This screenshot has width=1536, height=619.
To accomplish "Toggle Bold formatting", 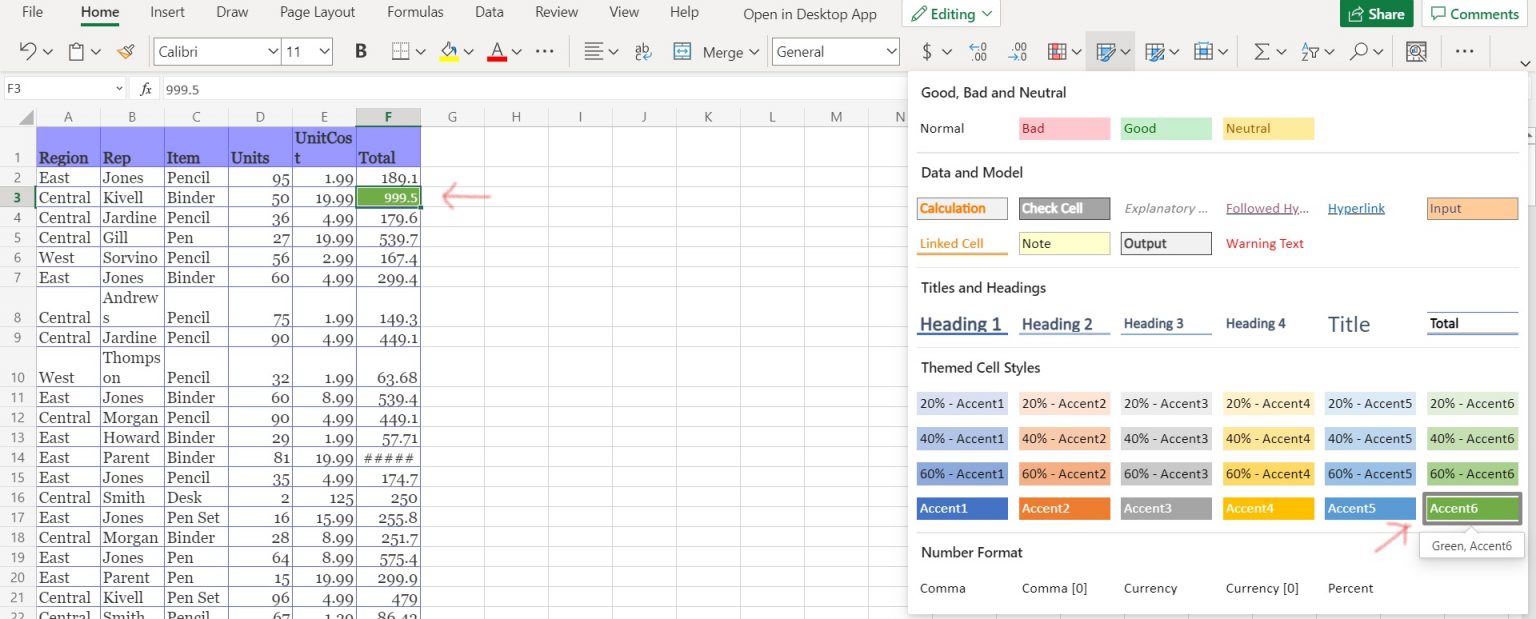I will (361, 52).
